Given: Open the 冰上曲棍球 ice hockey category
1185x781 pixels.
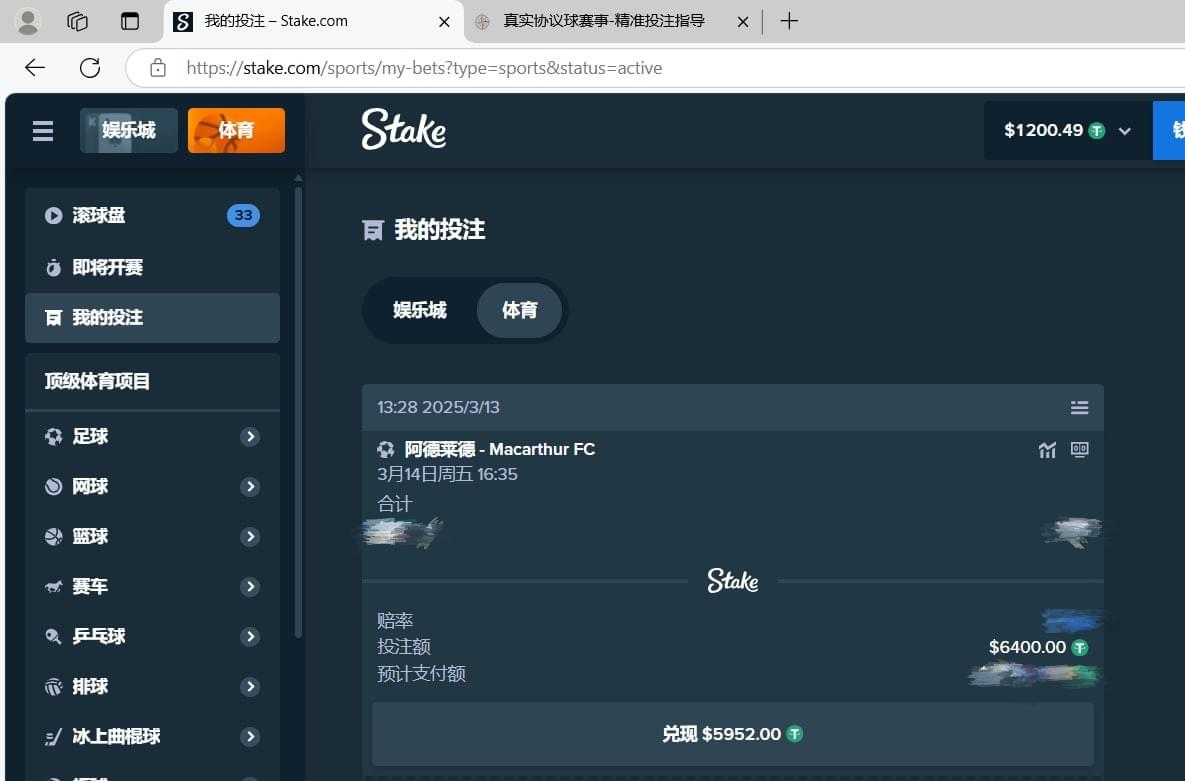Looking at the screenshot, I should point(153,736).
